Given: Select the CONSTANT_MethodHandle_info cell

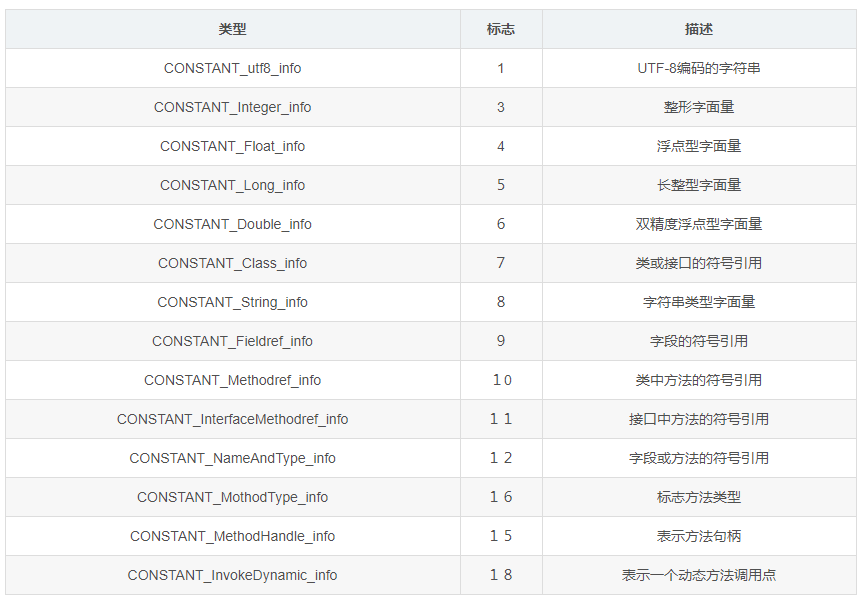Looking at the screenshot, I should coord(232,536).
